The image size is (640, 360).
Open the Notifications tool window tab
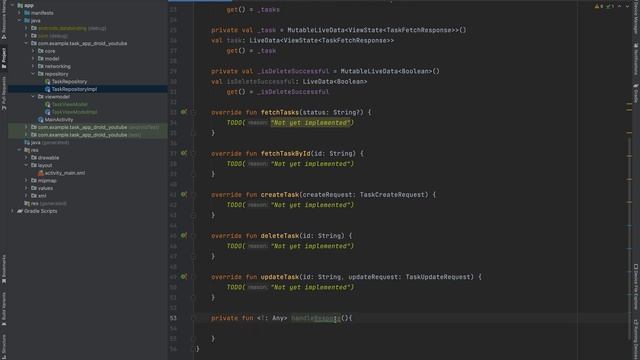636,59
